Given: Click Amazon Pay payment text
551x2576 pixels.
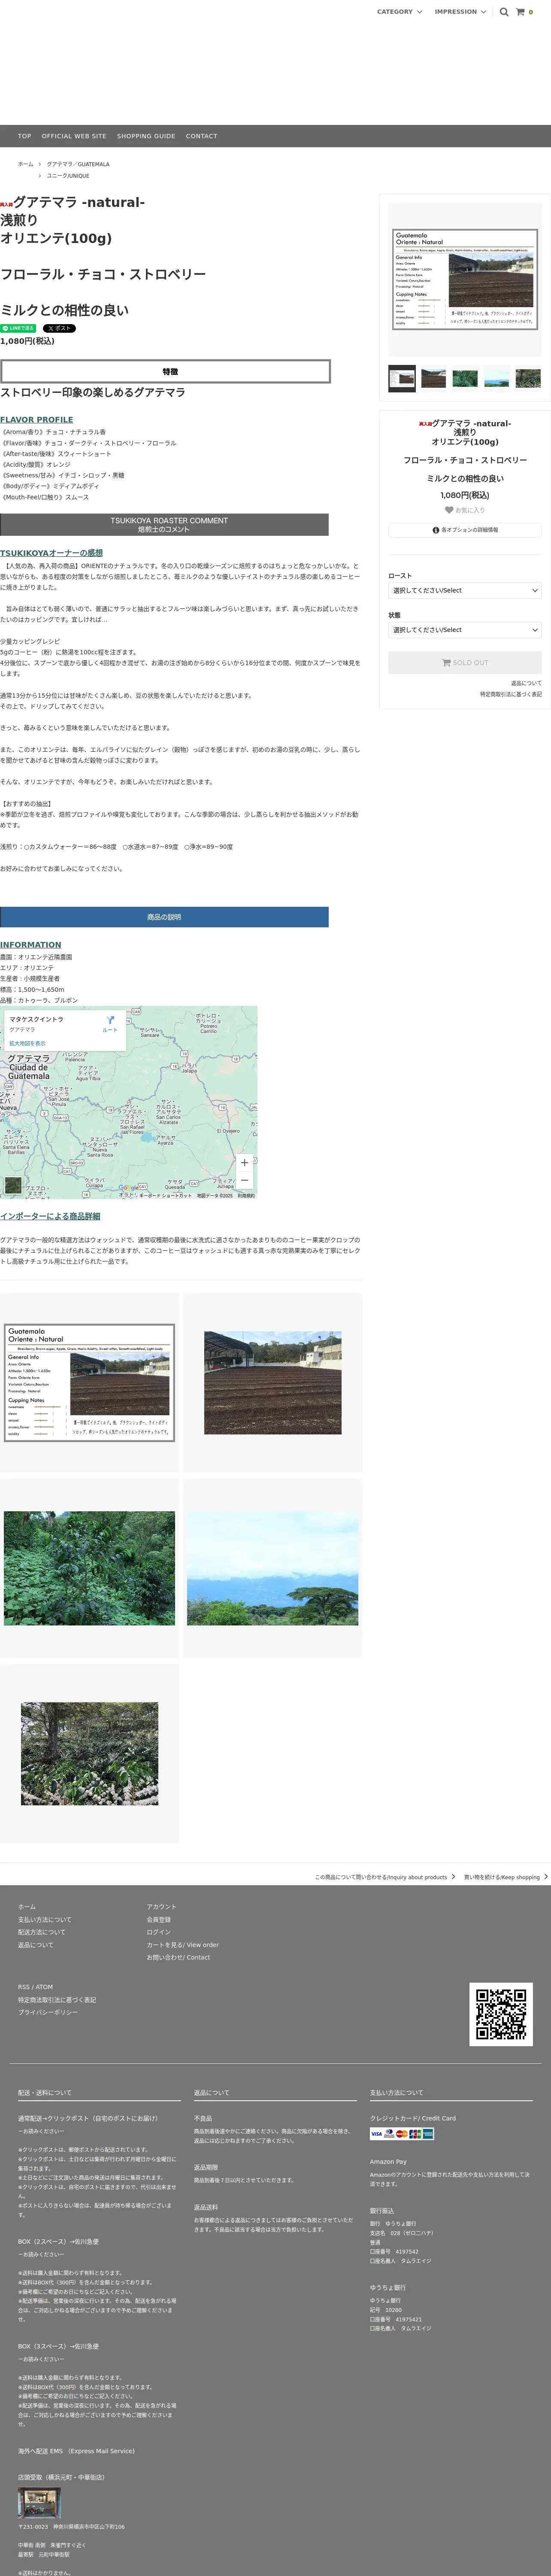Looking at the screenshot, I should point(388,2162).
